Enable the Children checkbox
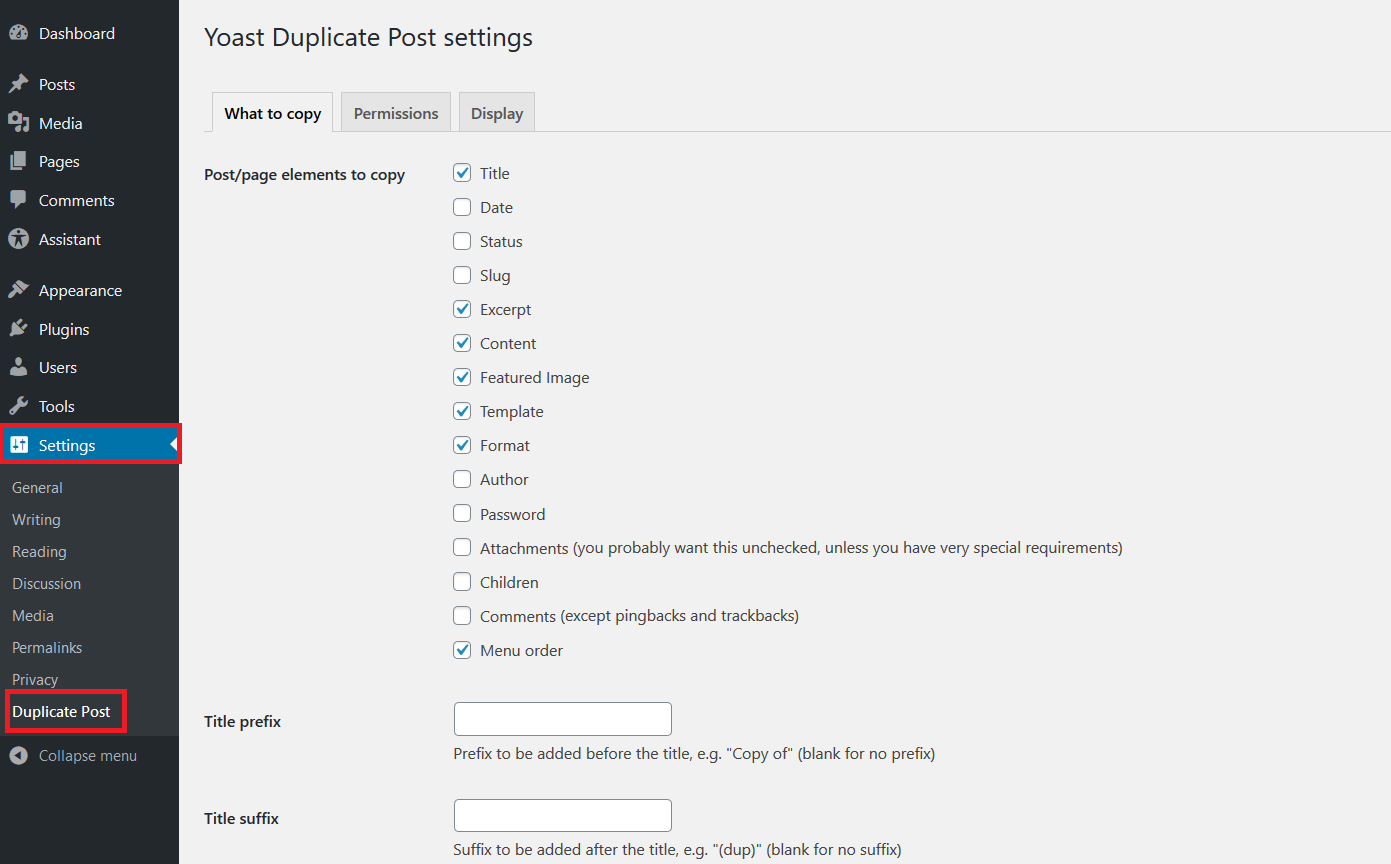The height and width of the screenshot is (864, 1391). pyautogui.click(x=462, y=582)
